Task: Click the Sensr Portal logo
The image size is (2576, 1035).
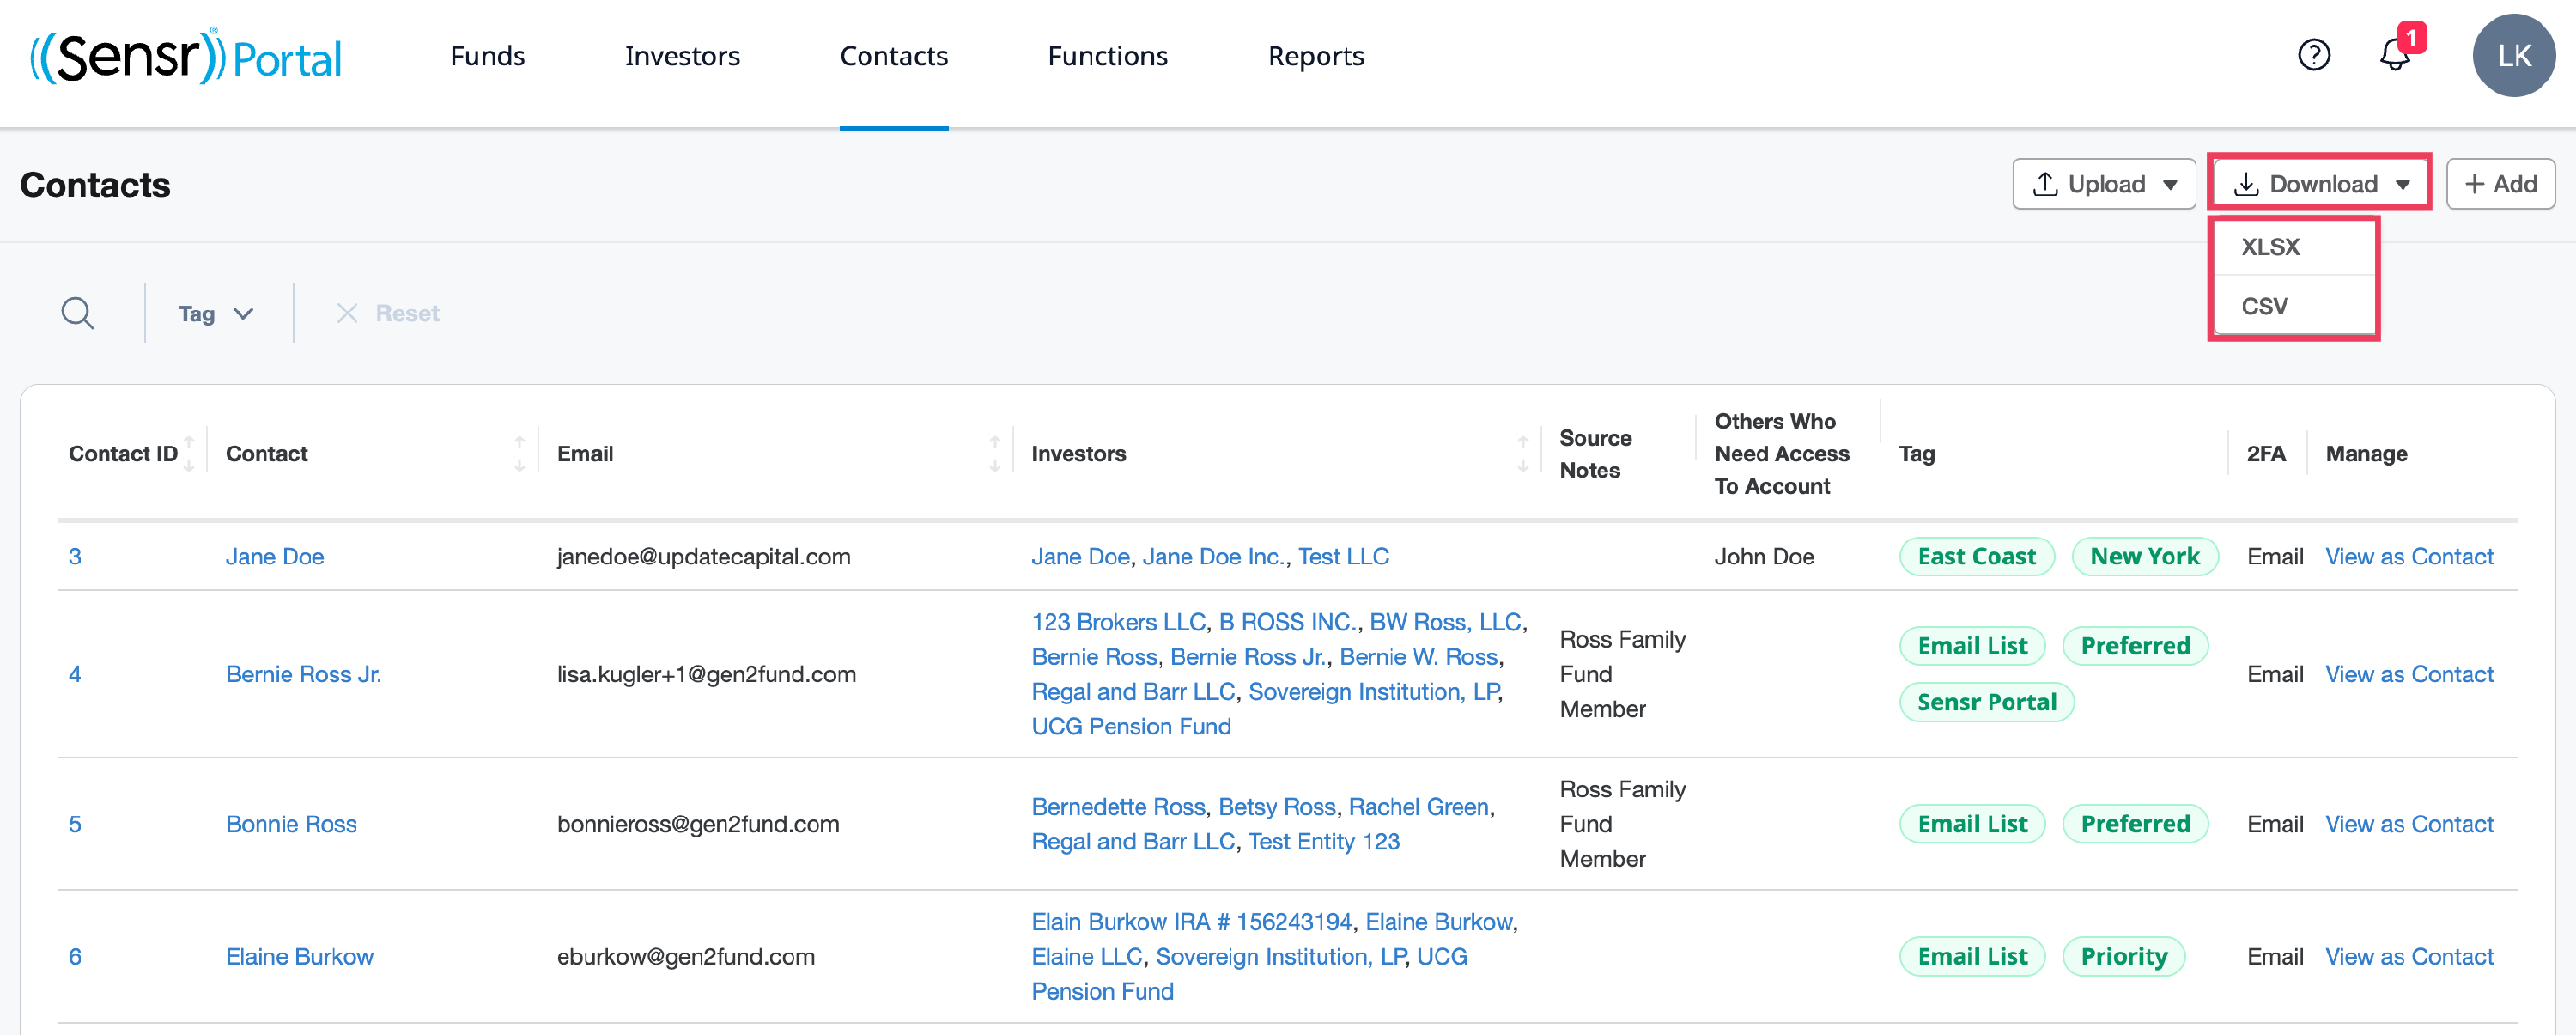Action: pos(186,57)
